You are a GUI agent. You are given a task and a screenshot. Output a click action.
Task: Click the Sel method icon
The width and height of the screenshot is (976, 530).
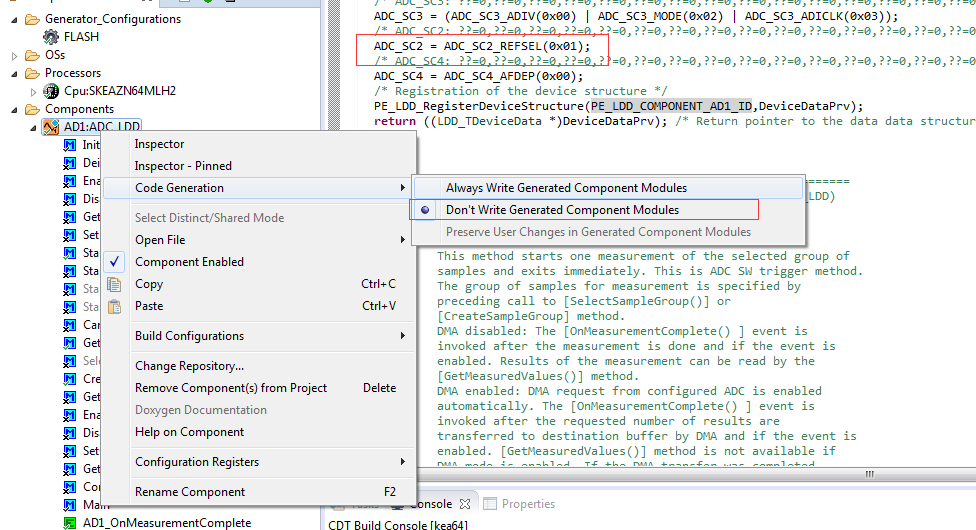click(x=70, y=361)
